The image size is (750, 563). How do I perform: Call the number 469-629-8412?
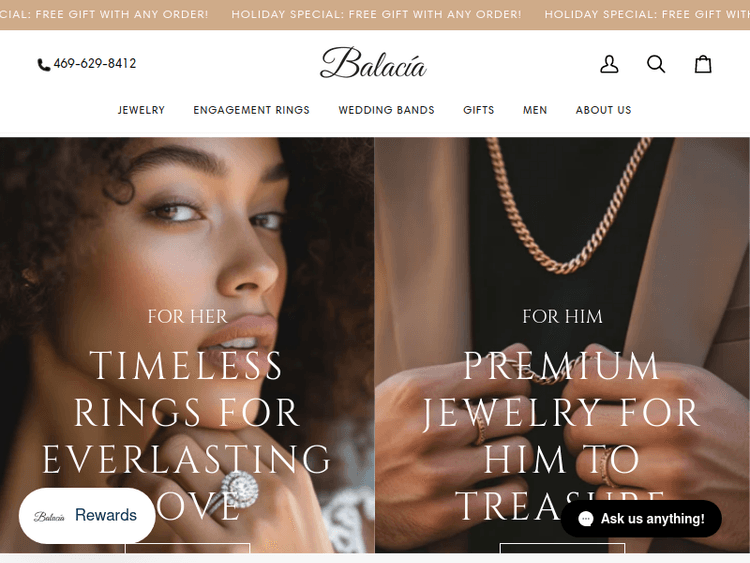coord(95,64)
